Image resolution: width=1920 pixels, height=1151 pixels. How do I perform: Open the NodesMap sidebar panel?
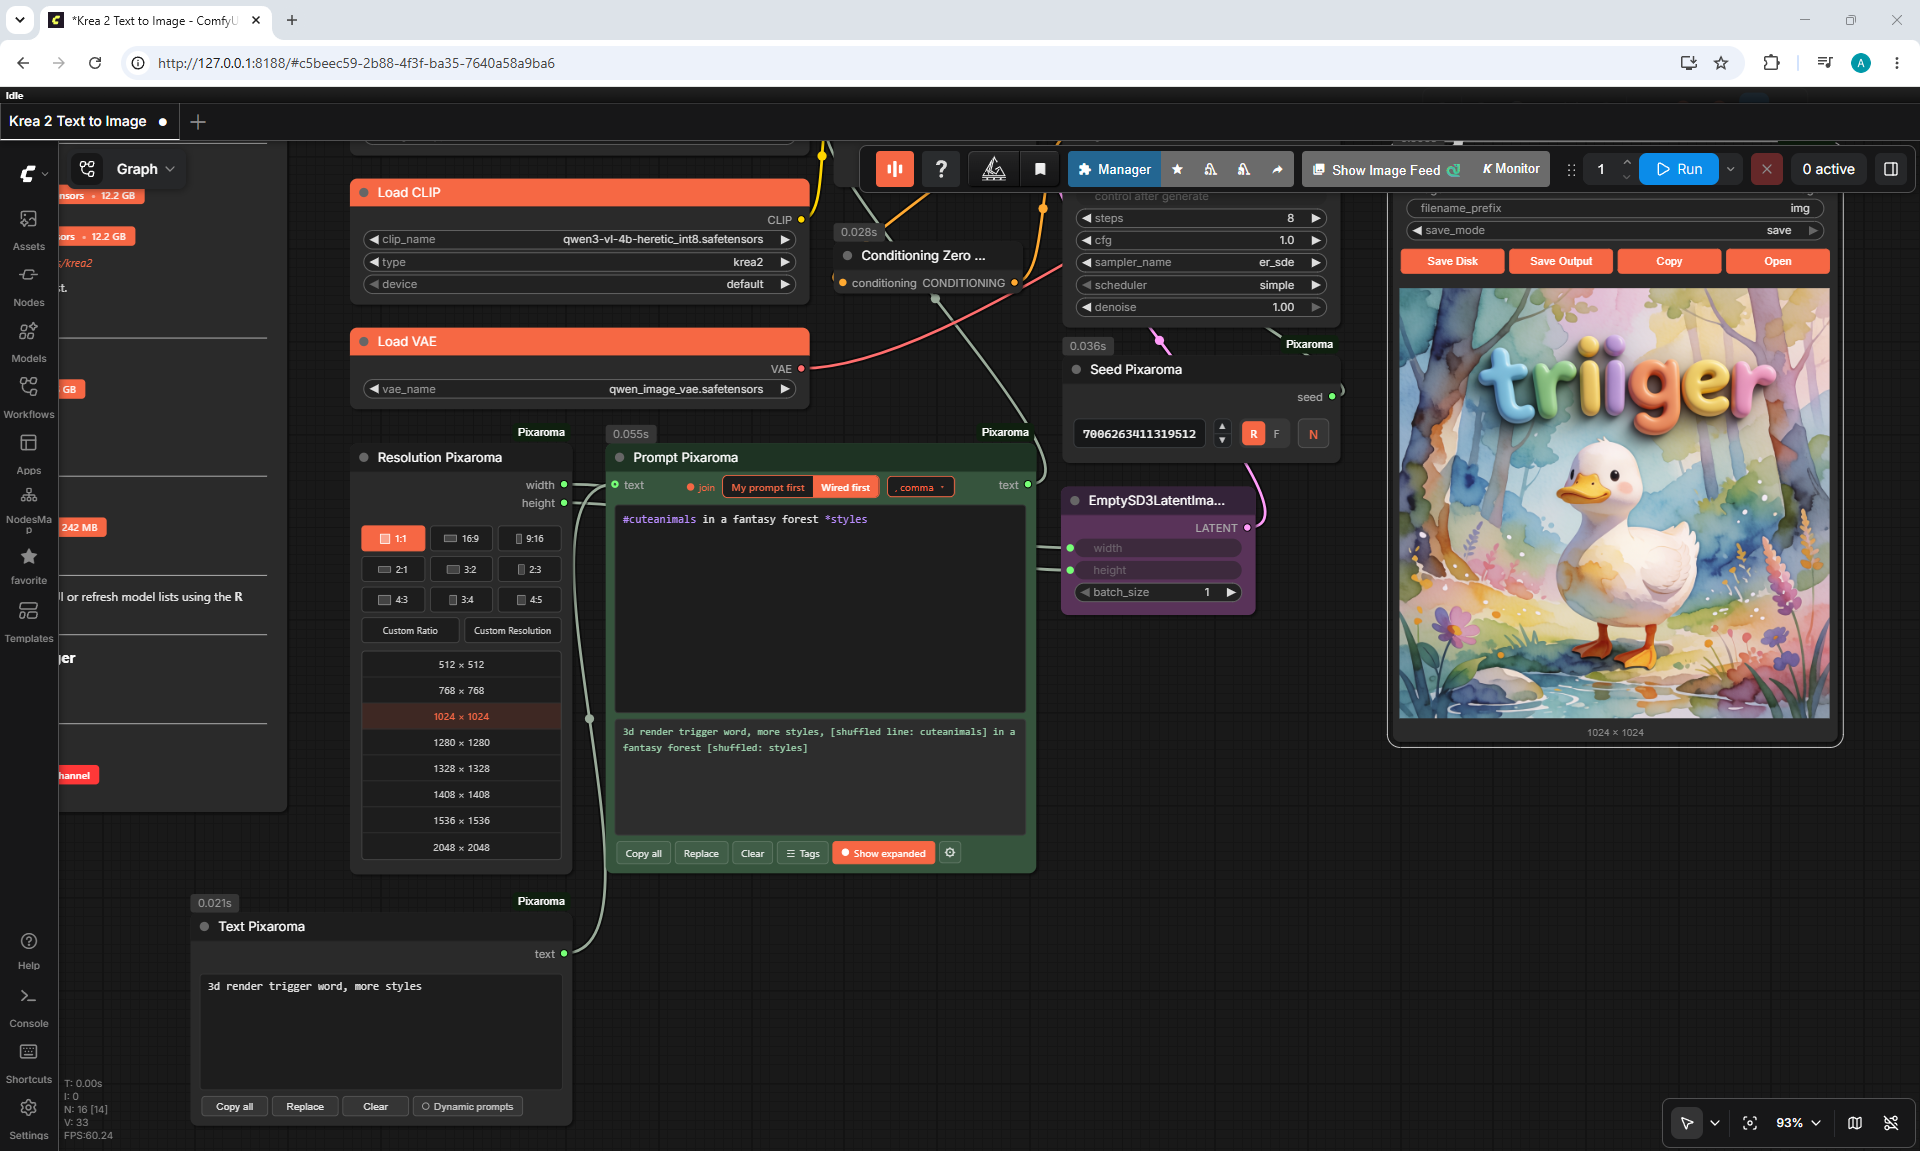click(28, 509)
